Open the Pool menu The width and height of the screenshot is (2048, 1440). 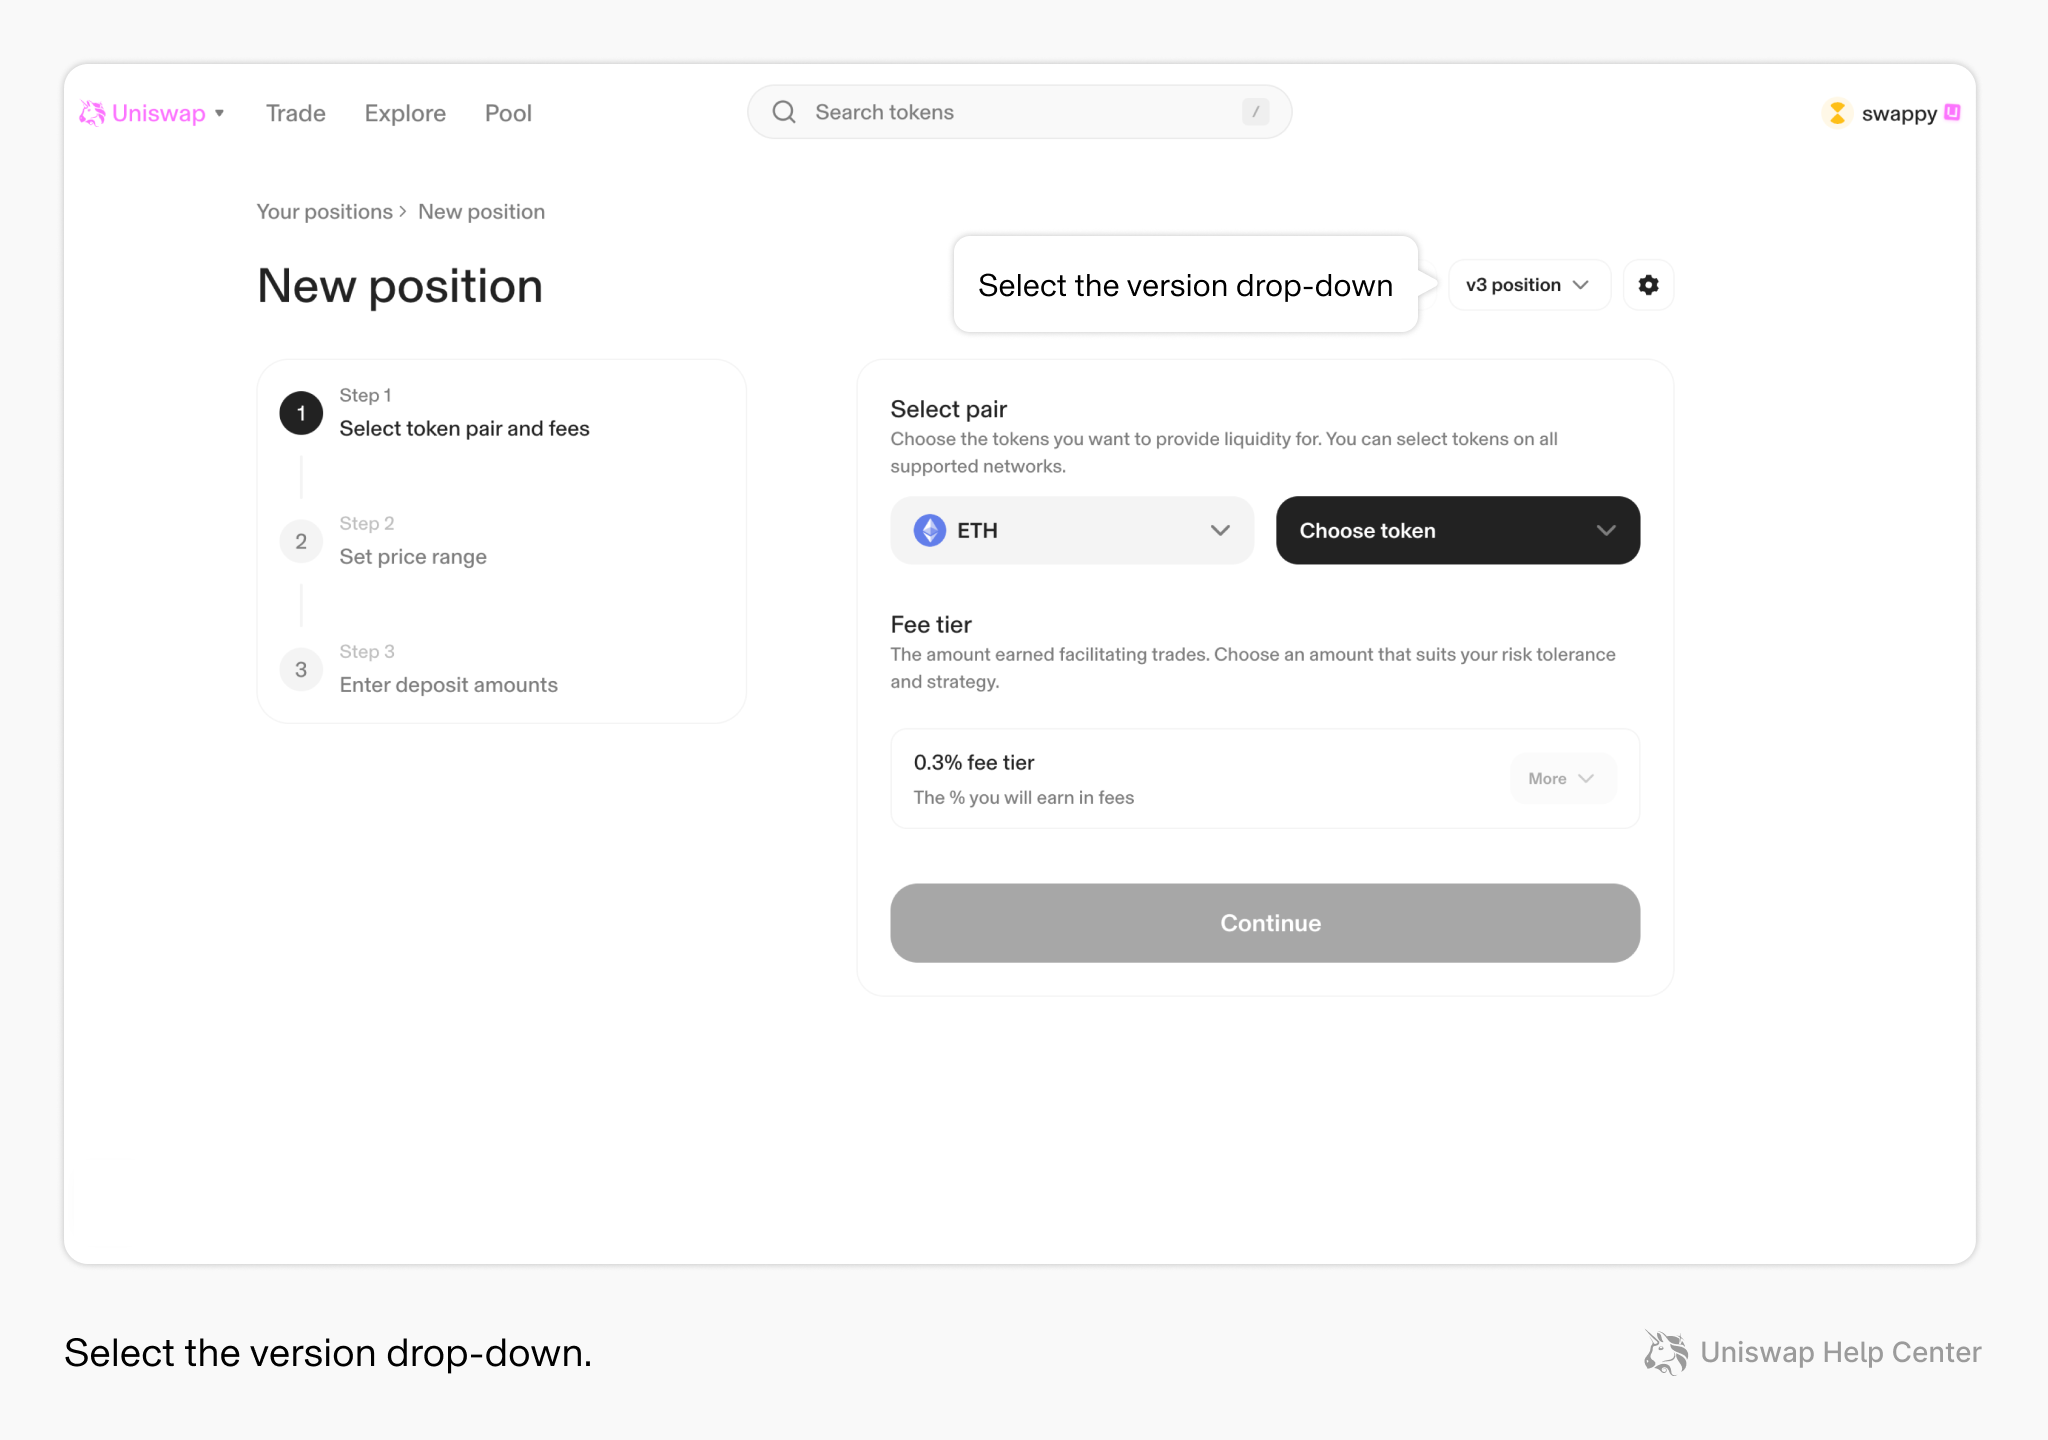(x=508, y=113)
